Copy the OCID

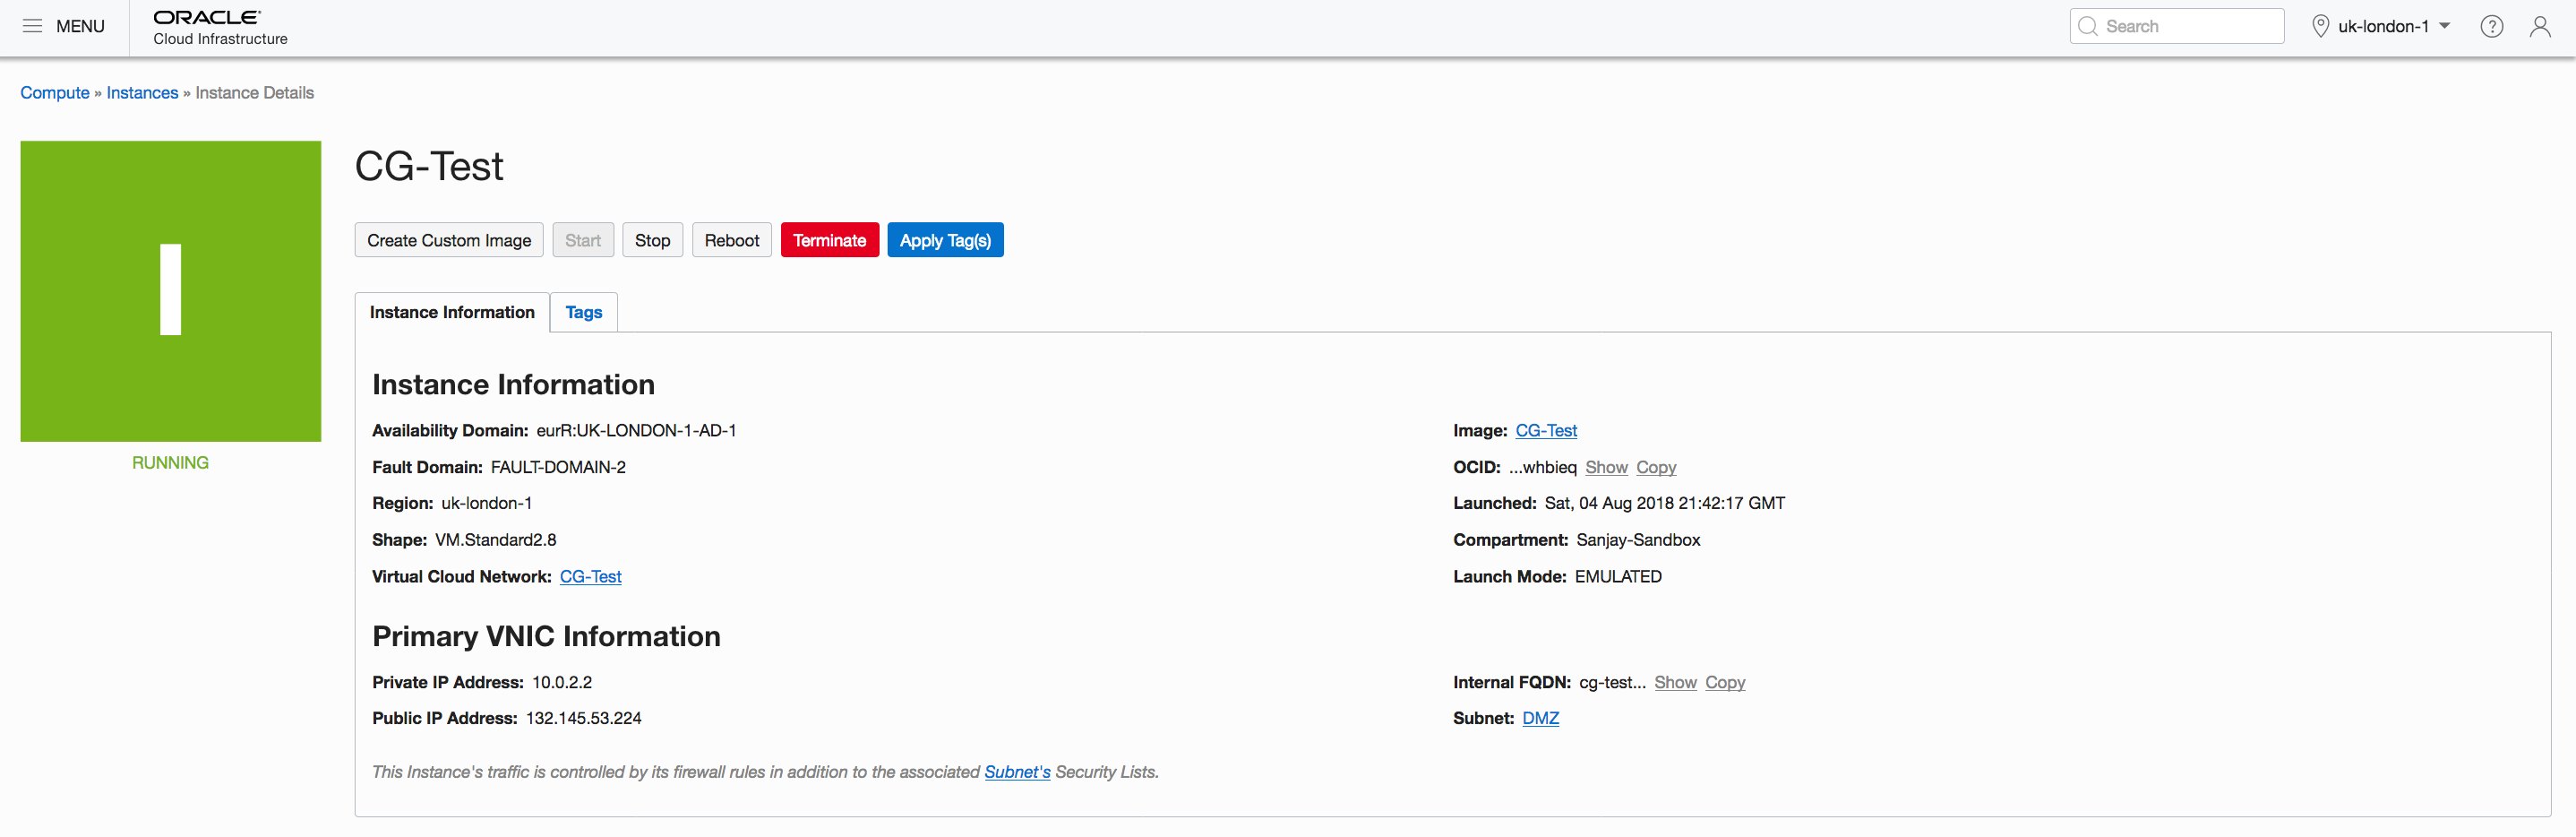(1656, 467)
